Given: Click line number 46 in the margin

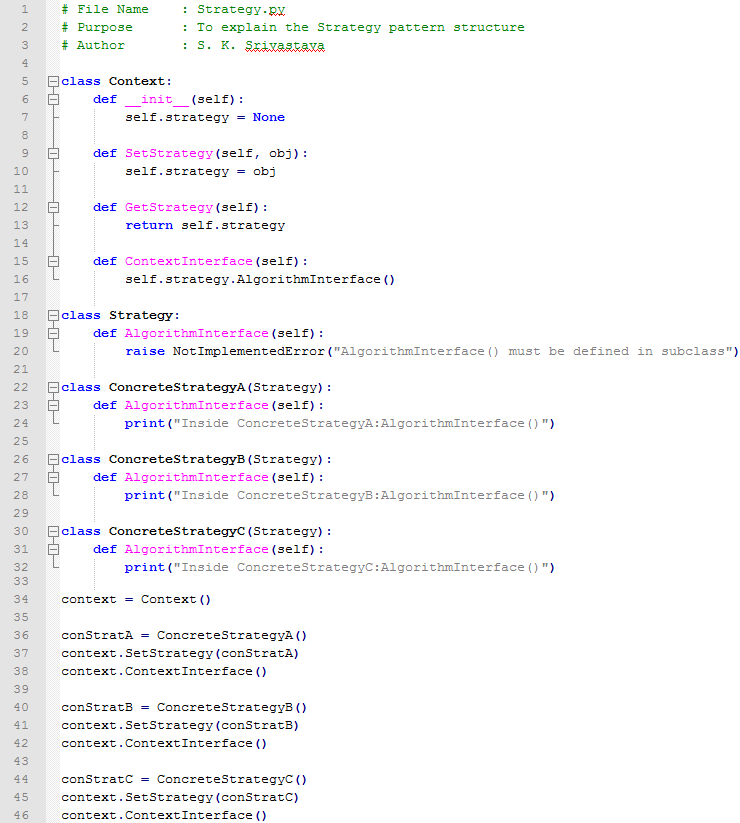Looking at the screenshot, I should [x=21, y=815].
